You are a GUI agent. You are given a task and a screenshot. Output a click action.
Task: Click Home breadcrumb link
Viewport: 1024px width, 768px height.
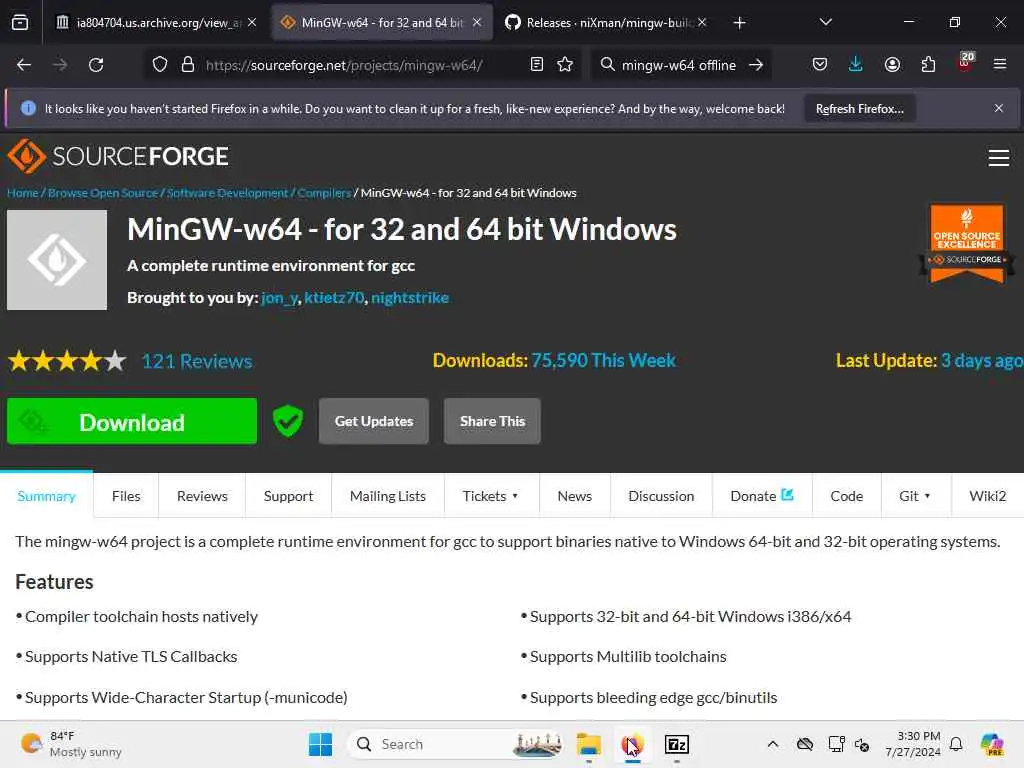pyautogui.click(x=23, y=193)
